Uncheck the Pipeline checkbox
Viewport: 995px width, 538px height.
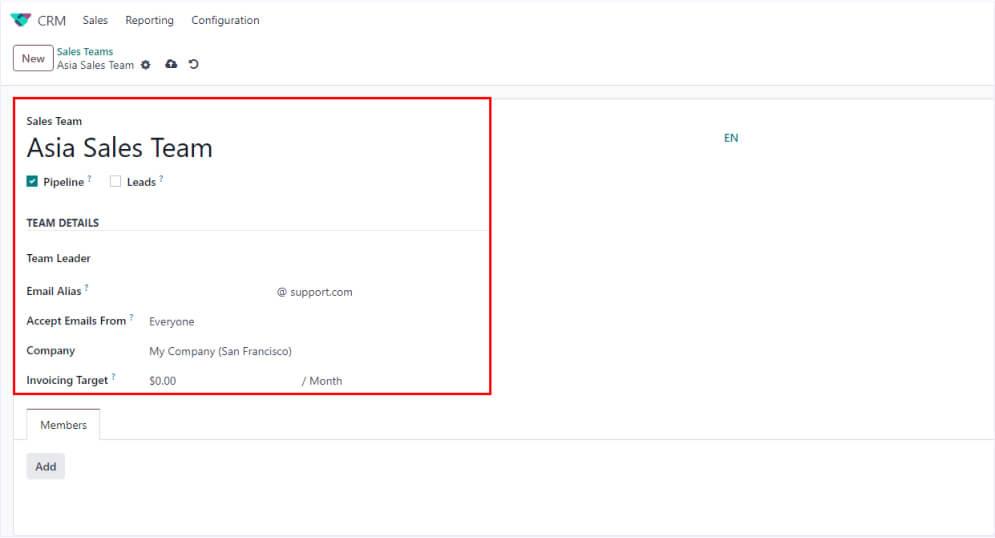click(32, 182)
